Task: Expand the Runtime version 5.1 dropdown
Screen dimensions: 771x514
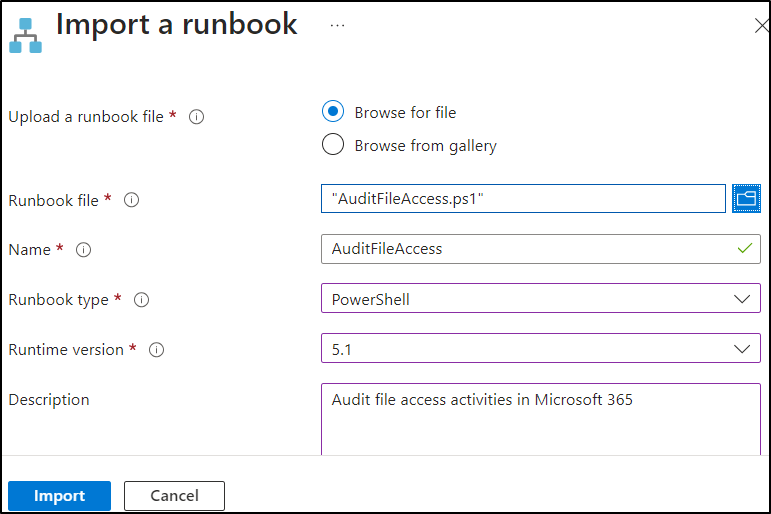Action: click(541, 348)
